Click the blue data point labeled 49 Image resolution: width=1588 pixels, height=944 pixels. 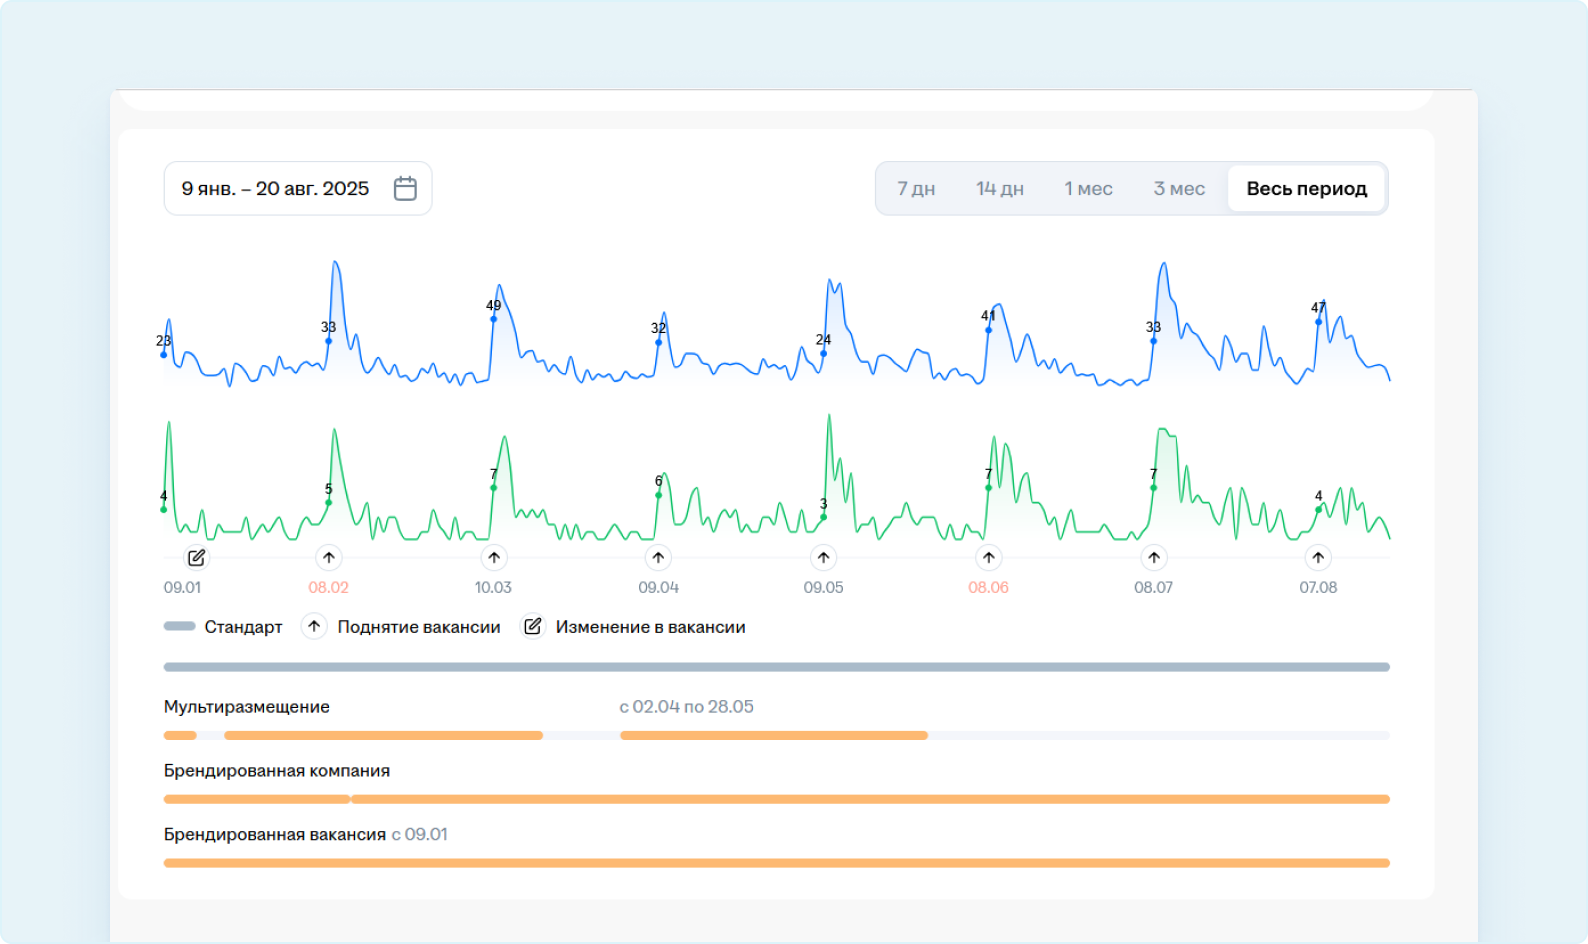[493, 319]
